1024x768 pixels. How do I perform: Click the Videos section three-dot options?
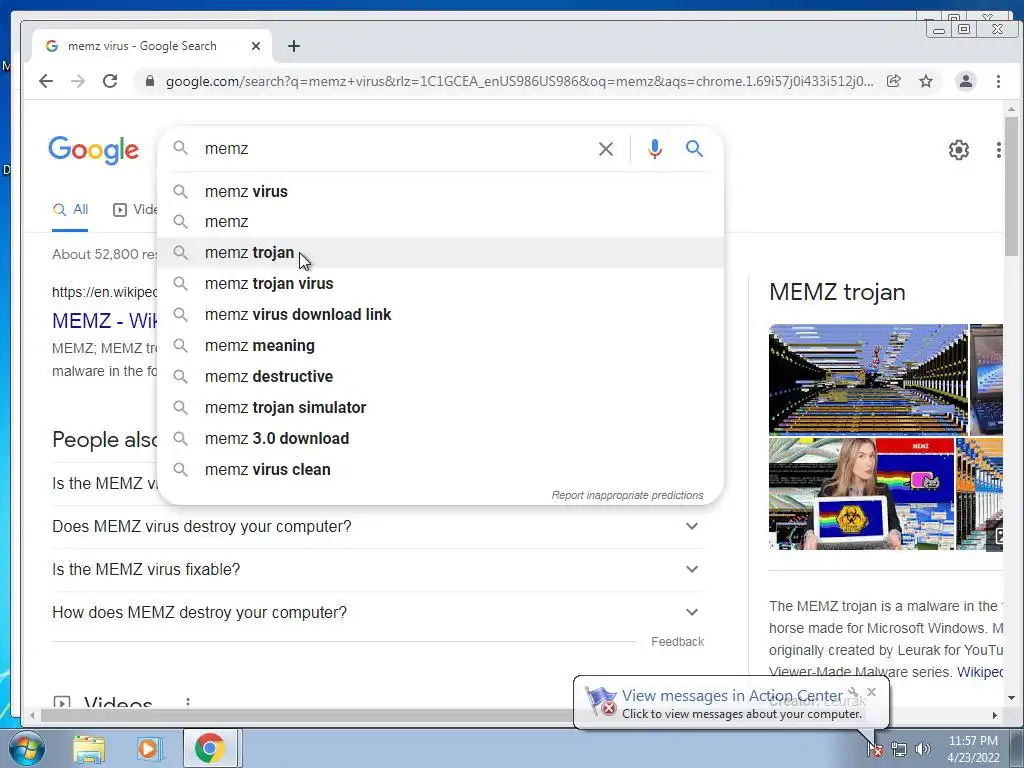pos(188,703)
